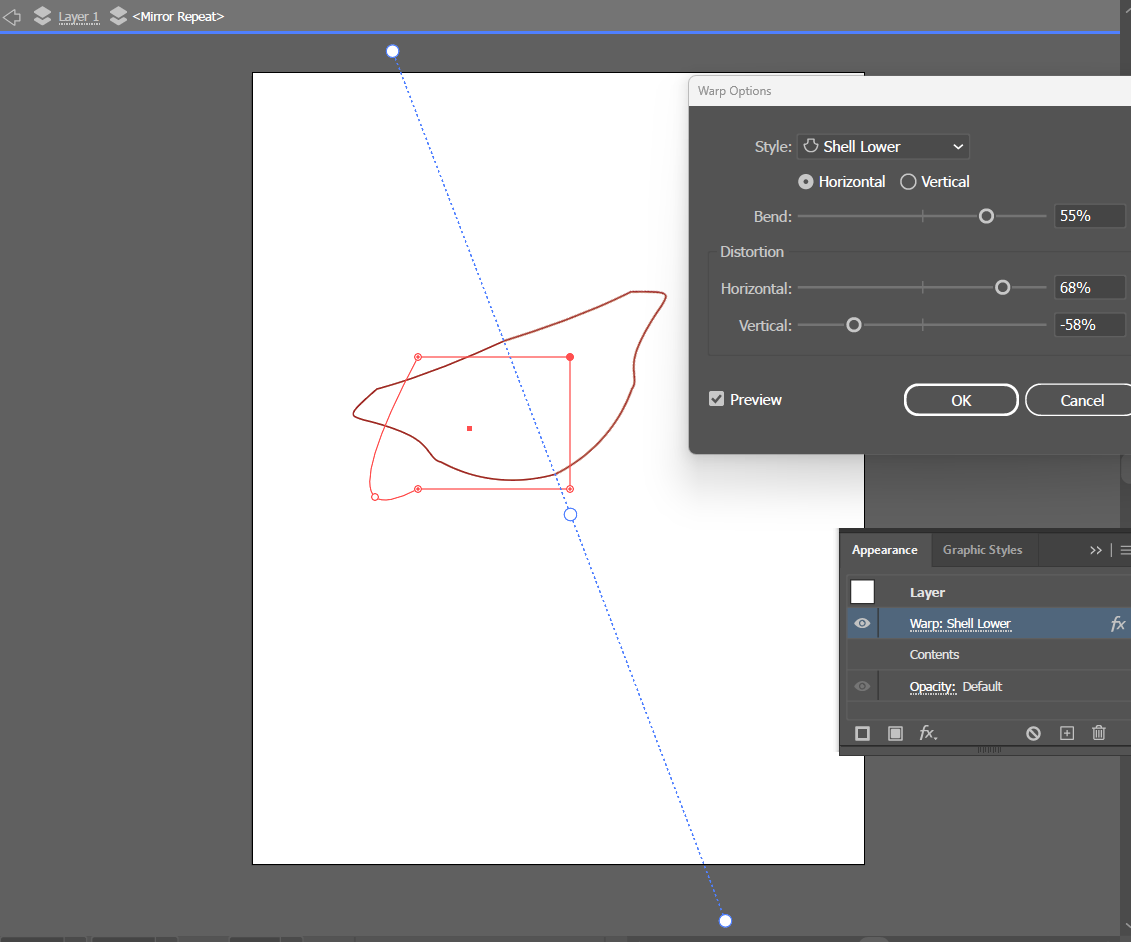The height and width of the screenshot is (942, 1131).
Task: Hide the Warp: Shell Lower effect
Action: (861, 623)
